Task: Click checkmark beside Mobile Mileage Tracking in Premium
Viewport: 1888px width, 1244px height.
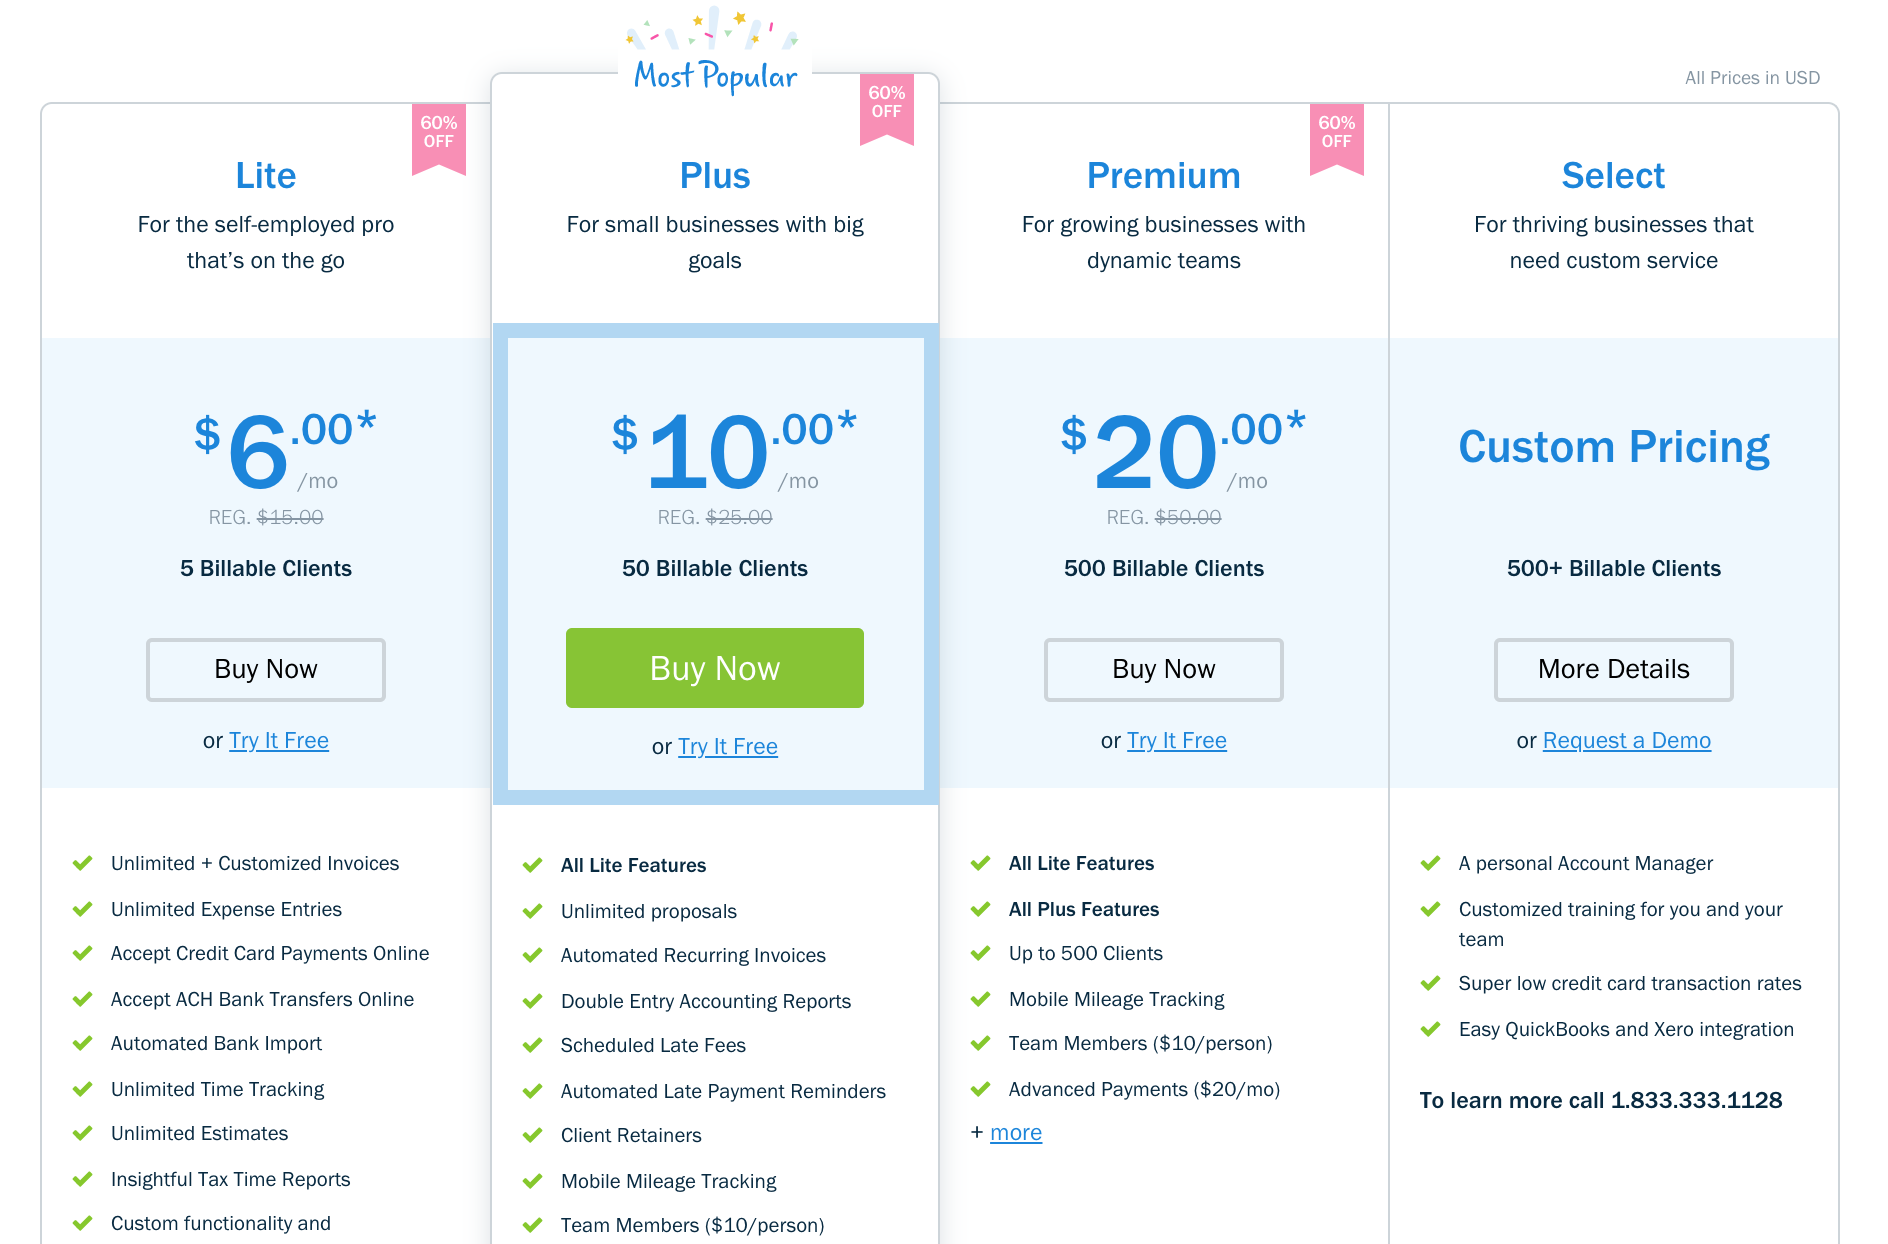Action: [981, 999]
